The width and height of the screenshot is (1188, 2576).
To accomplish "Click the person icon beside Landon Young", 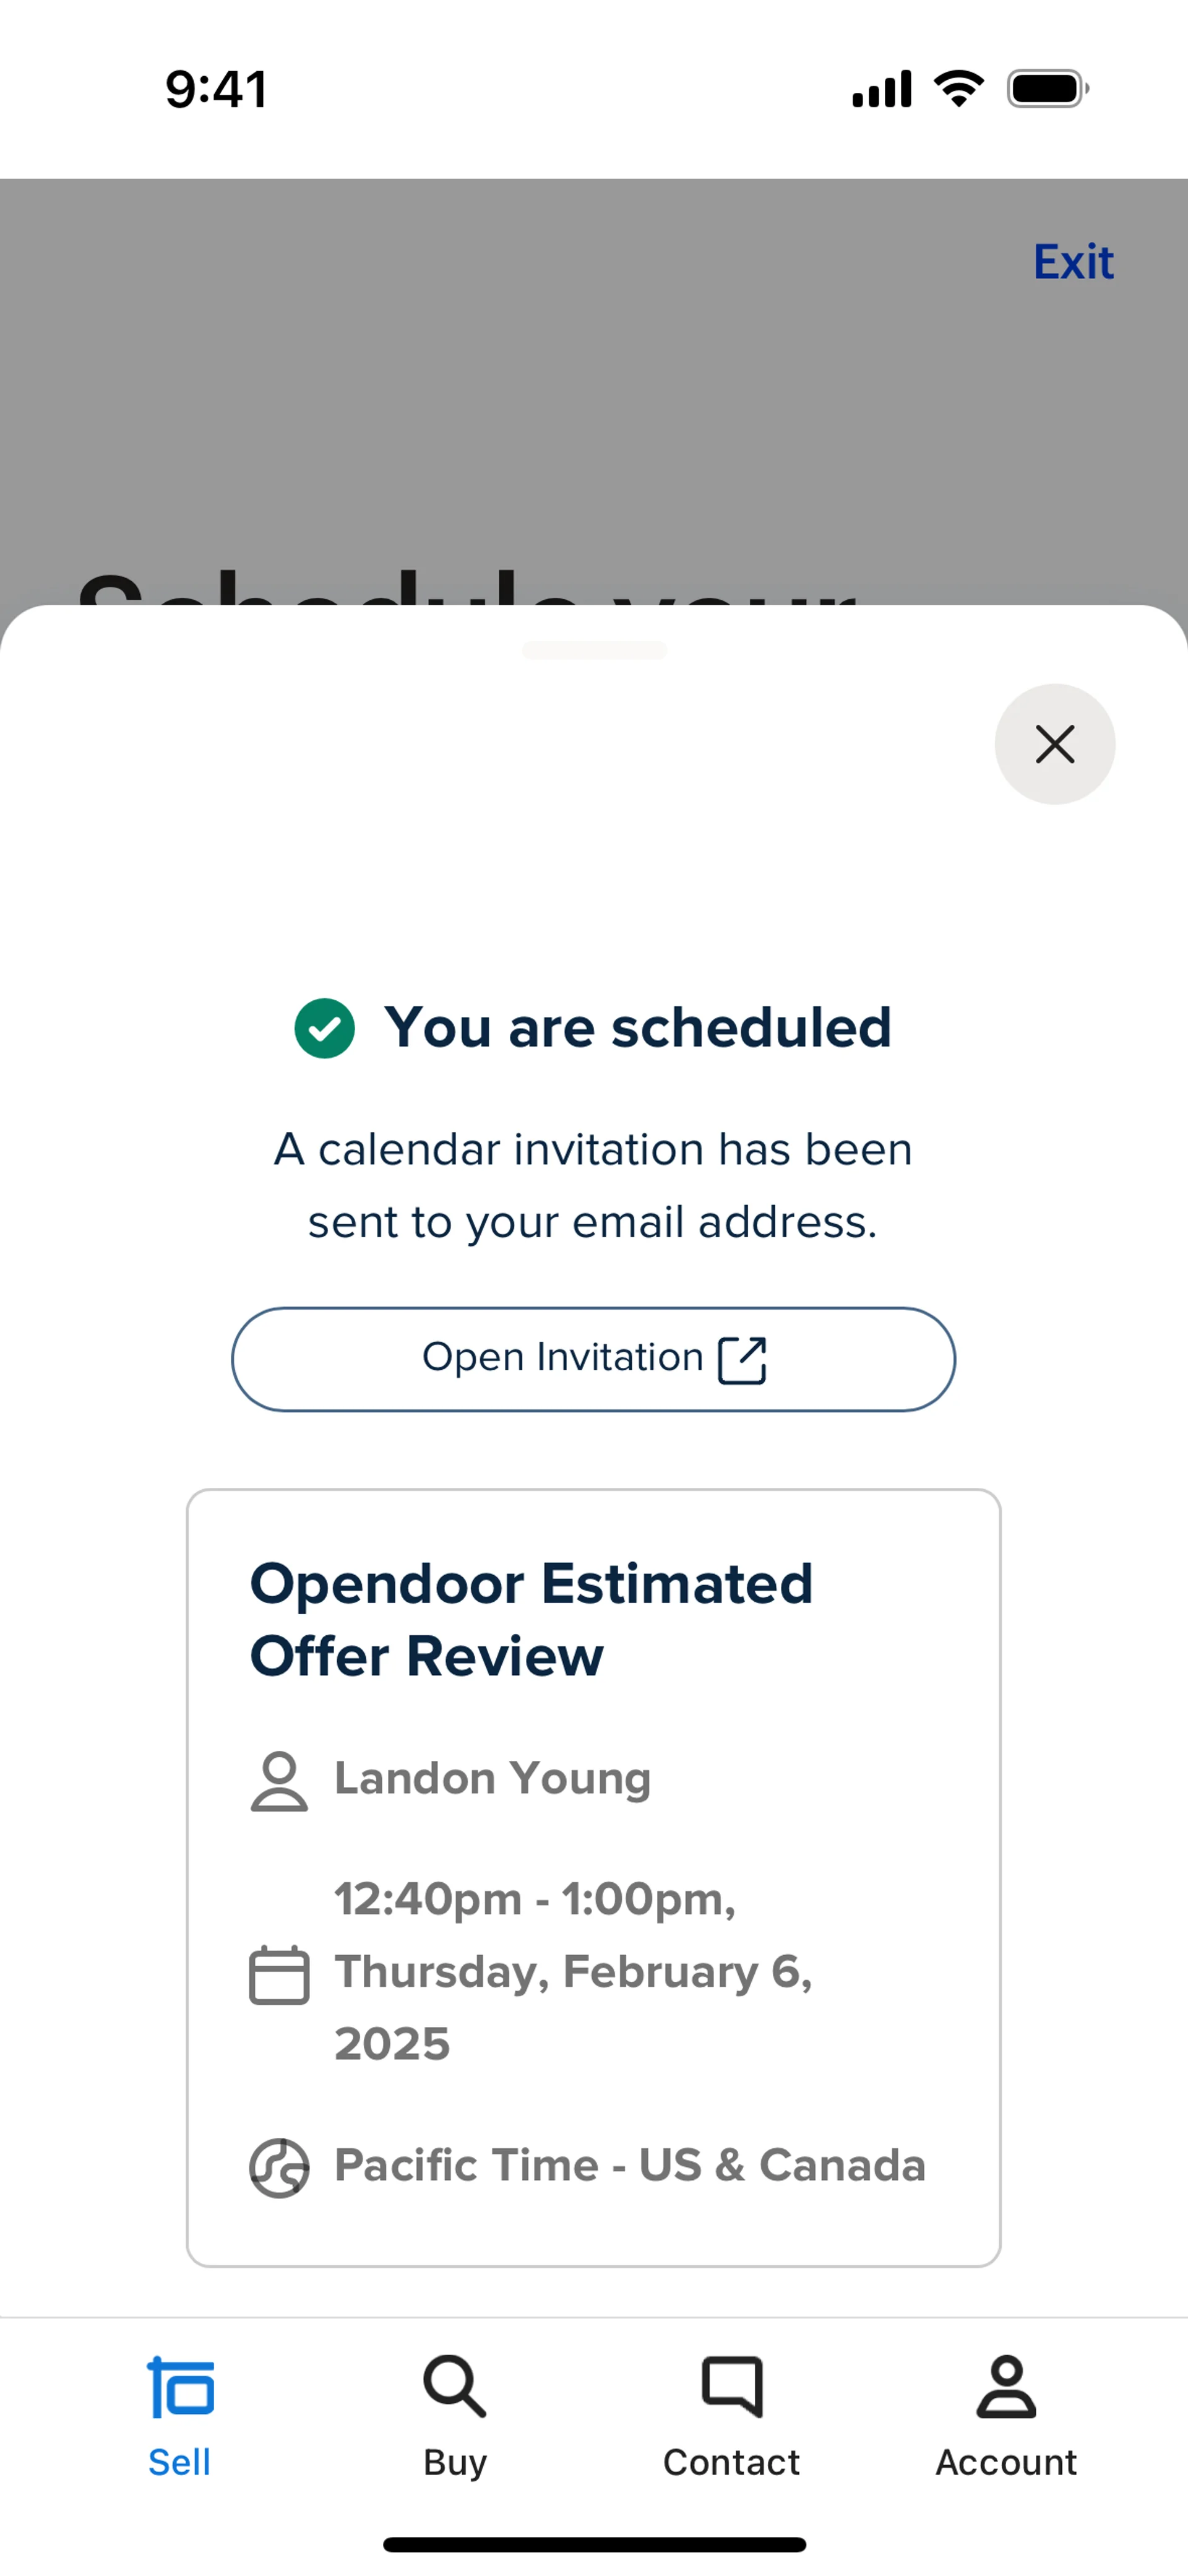I will tap(279, 1780).
